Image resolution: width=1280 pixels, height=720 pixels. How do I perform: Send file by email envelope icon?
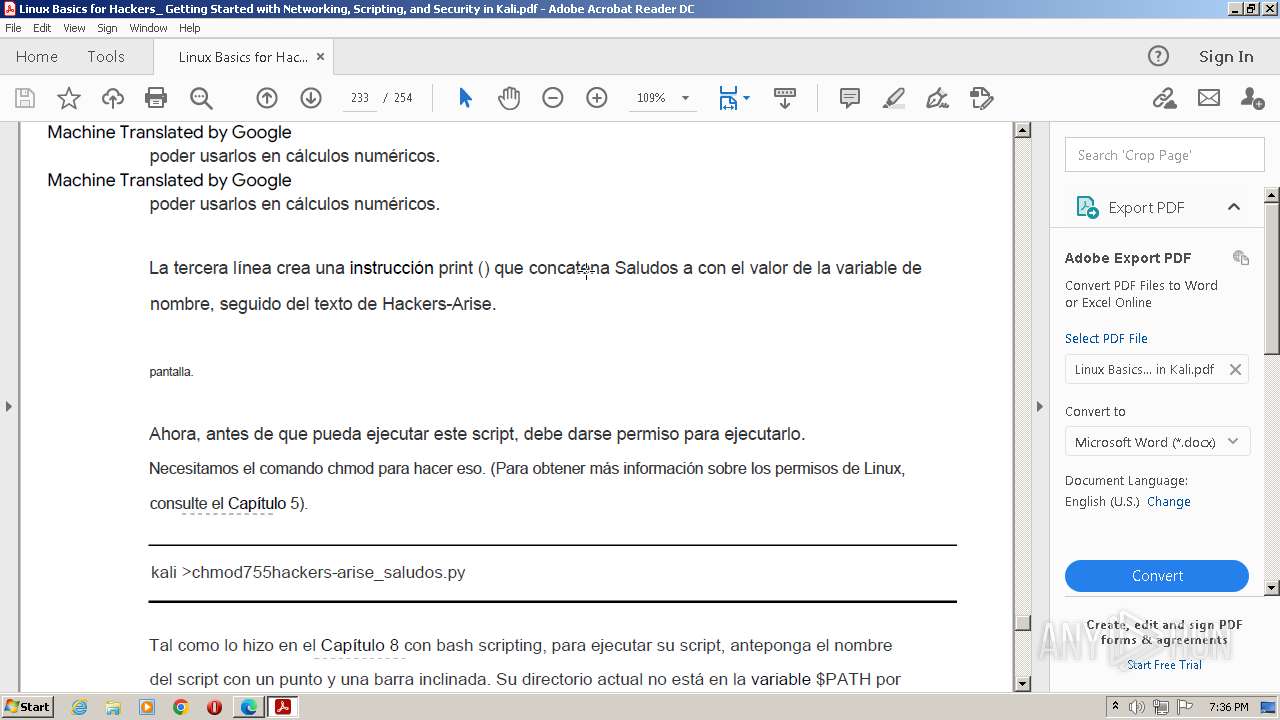(1209, 98)
